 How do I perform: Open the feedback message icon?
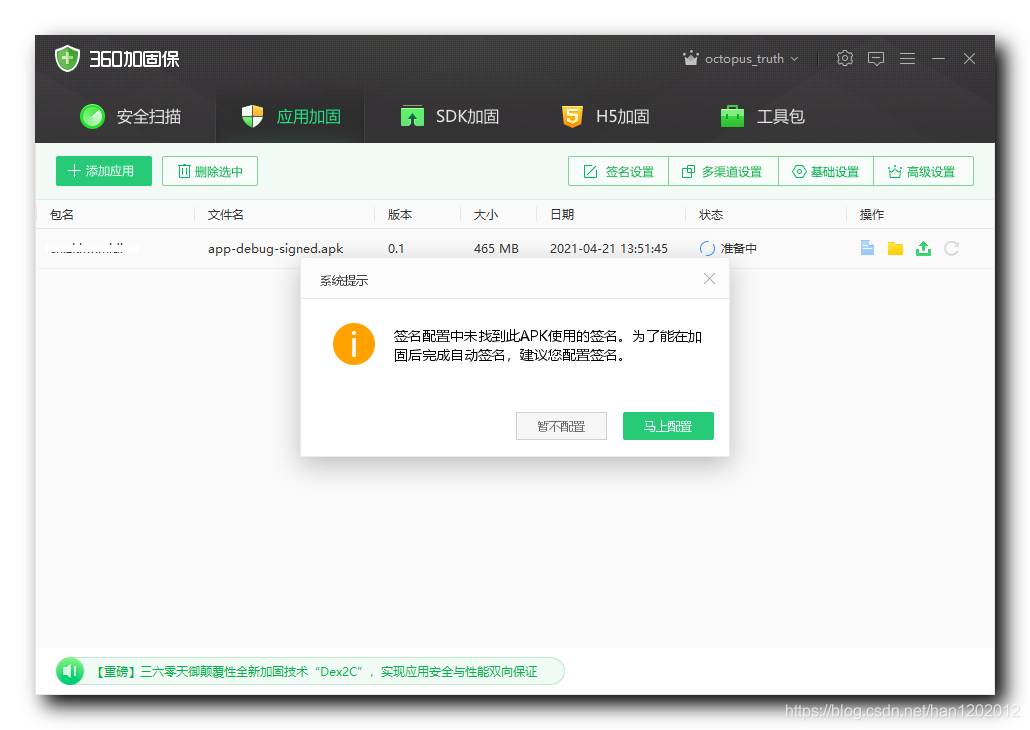pyautogui.click(x=876, y=58)
